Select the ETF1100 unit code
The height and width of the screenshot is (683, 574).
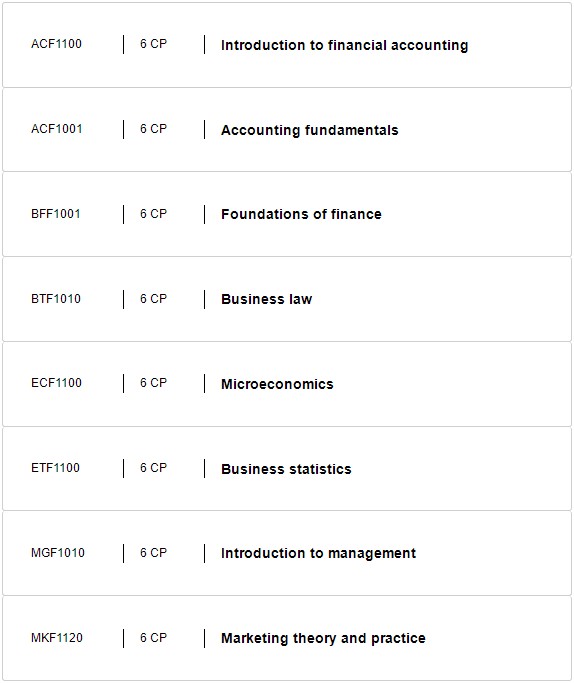tap(55, 468)
